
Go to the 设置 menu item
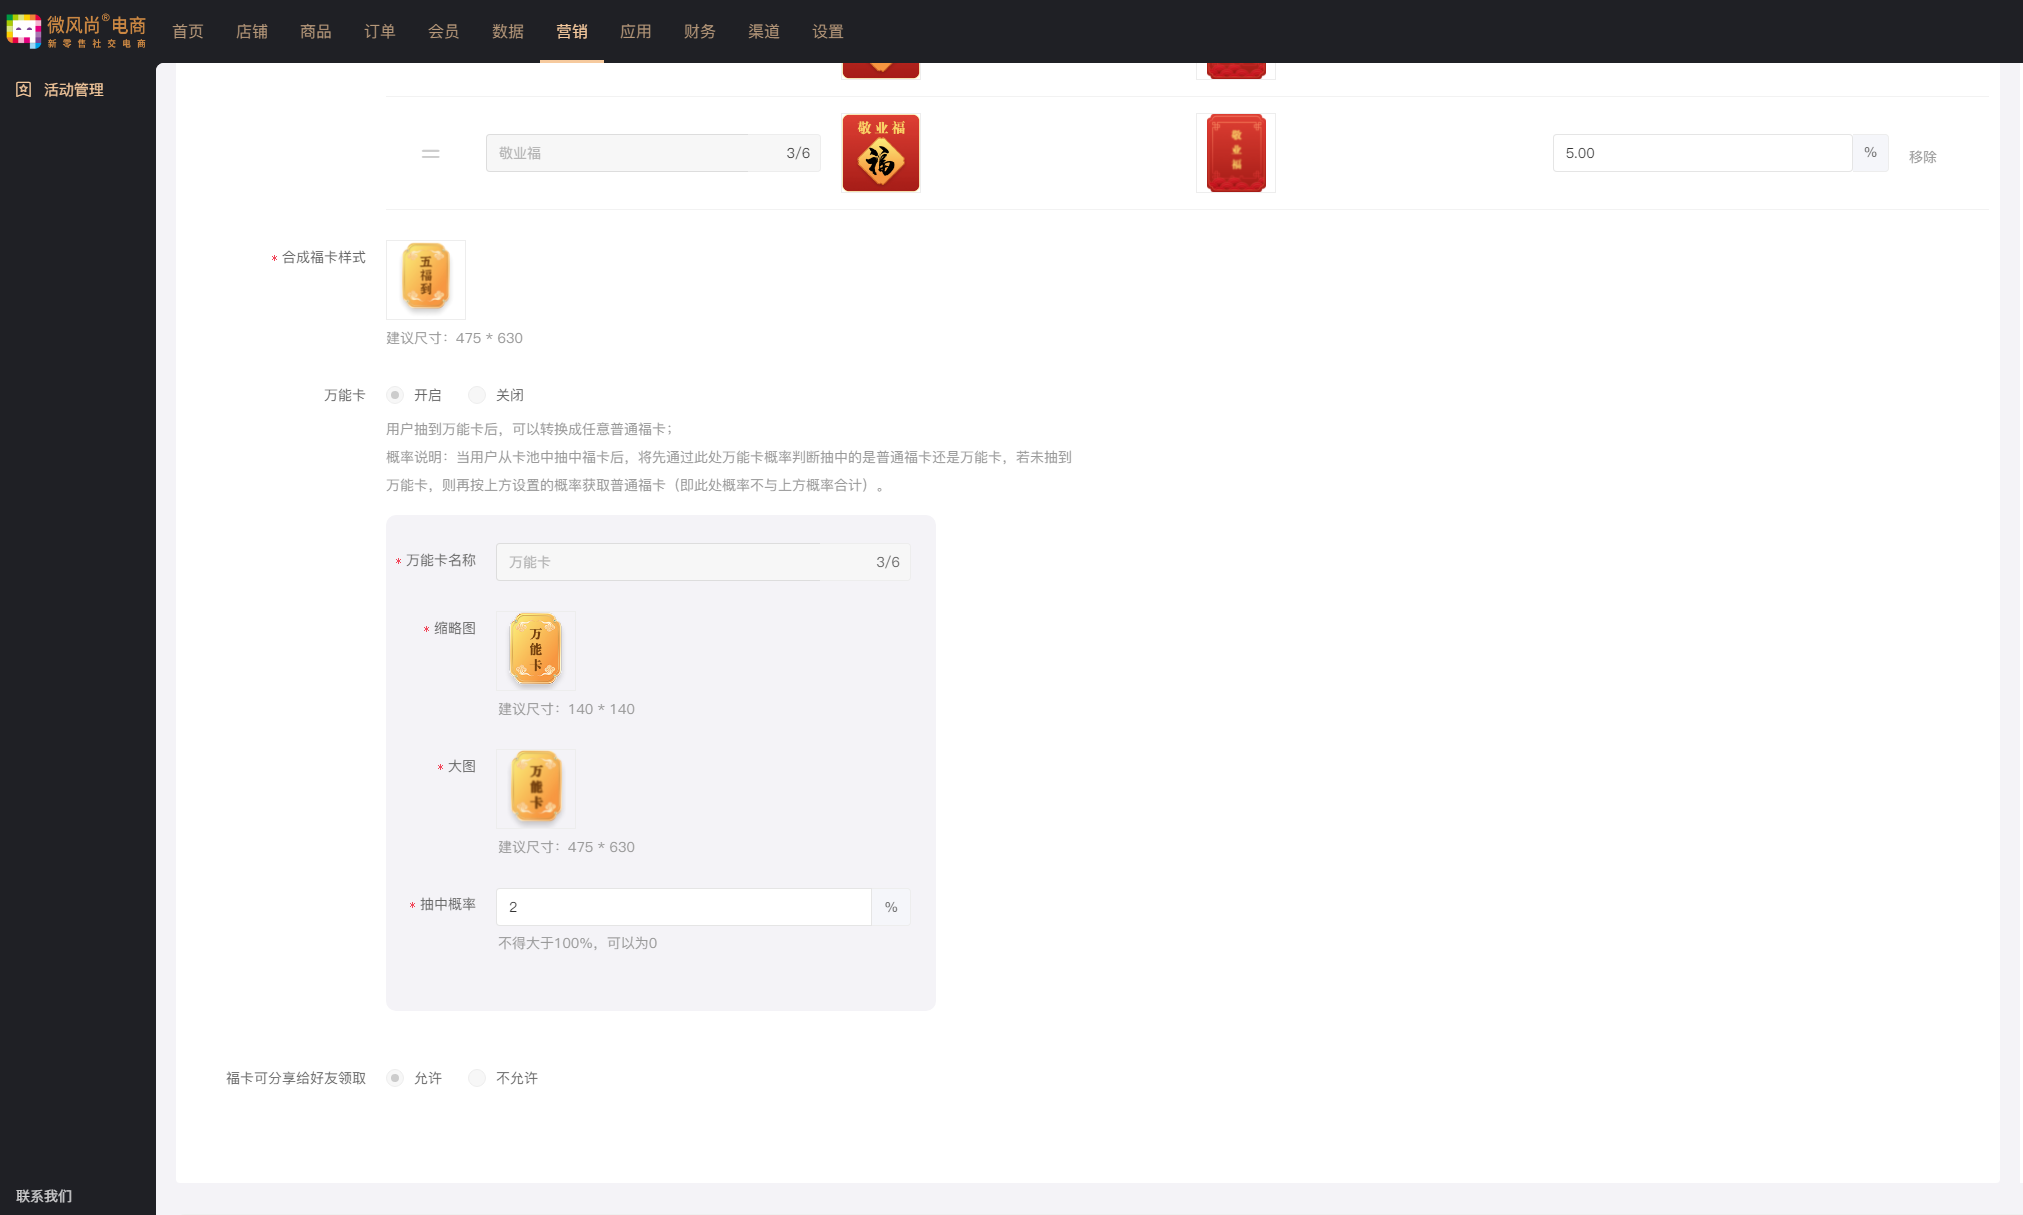coord(828,32)
